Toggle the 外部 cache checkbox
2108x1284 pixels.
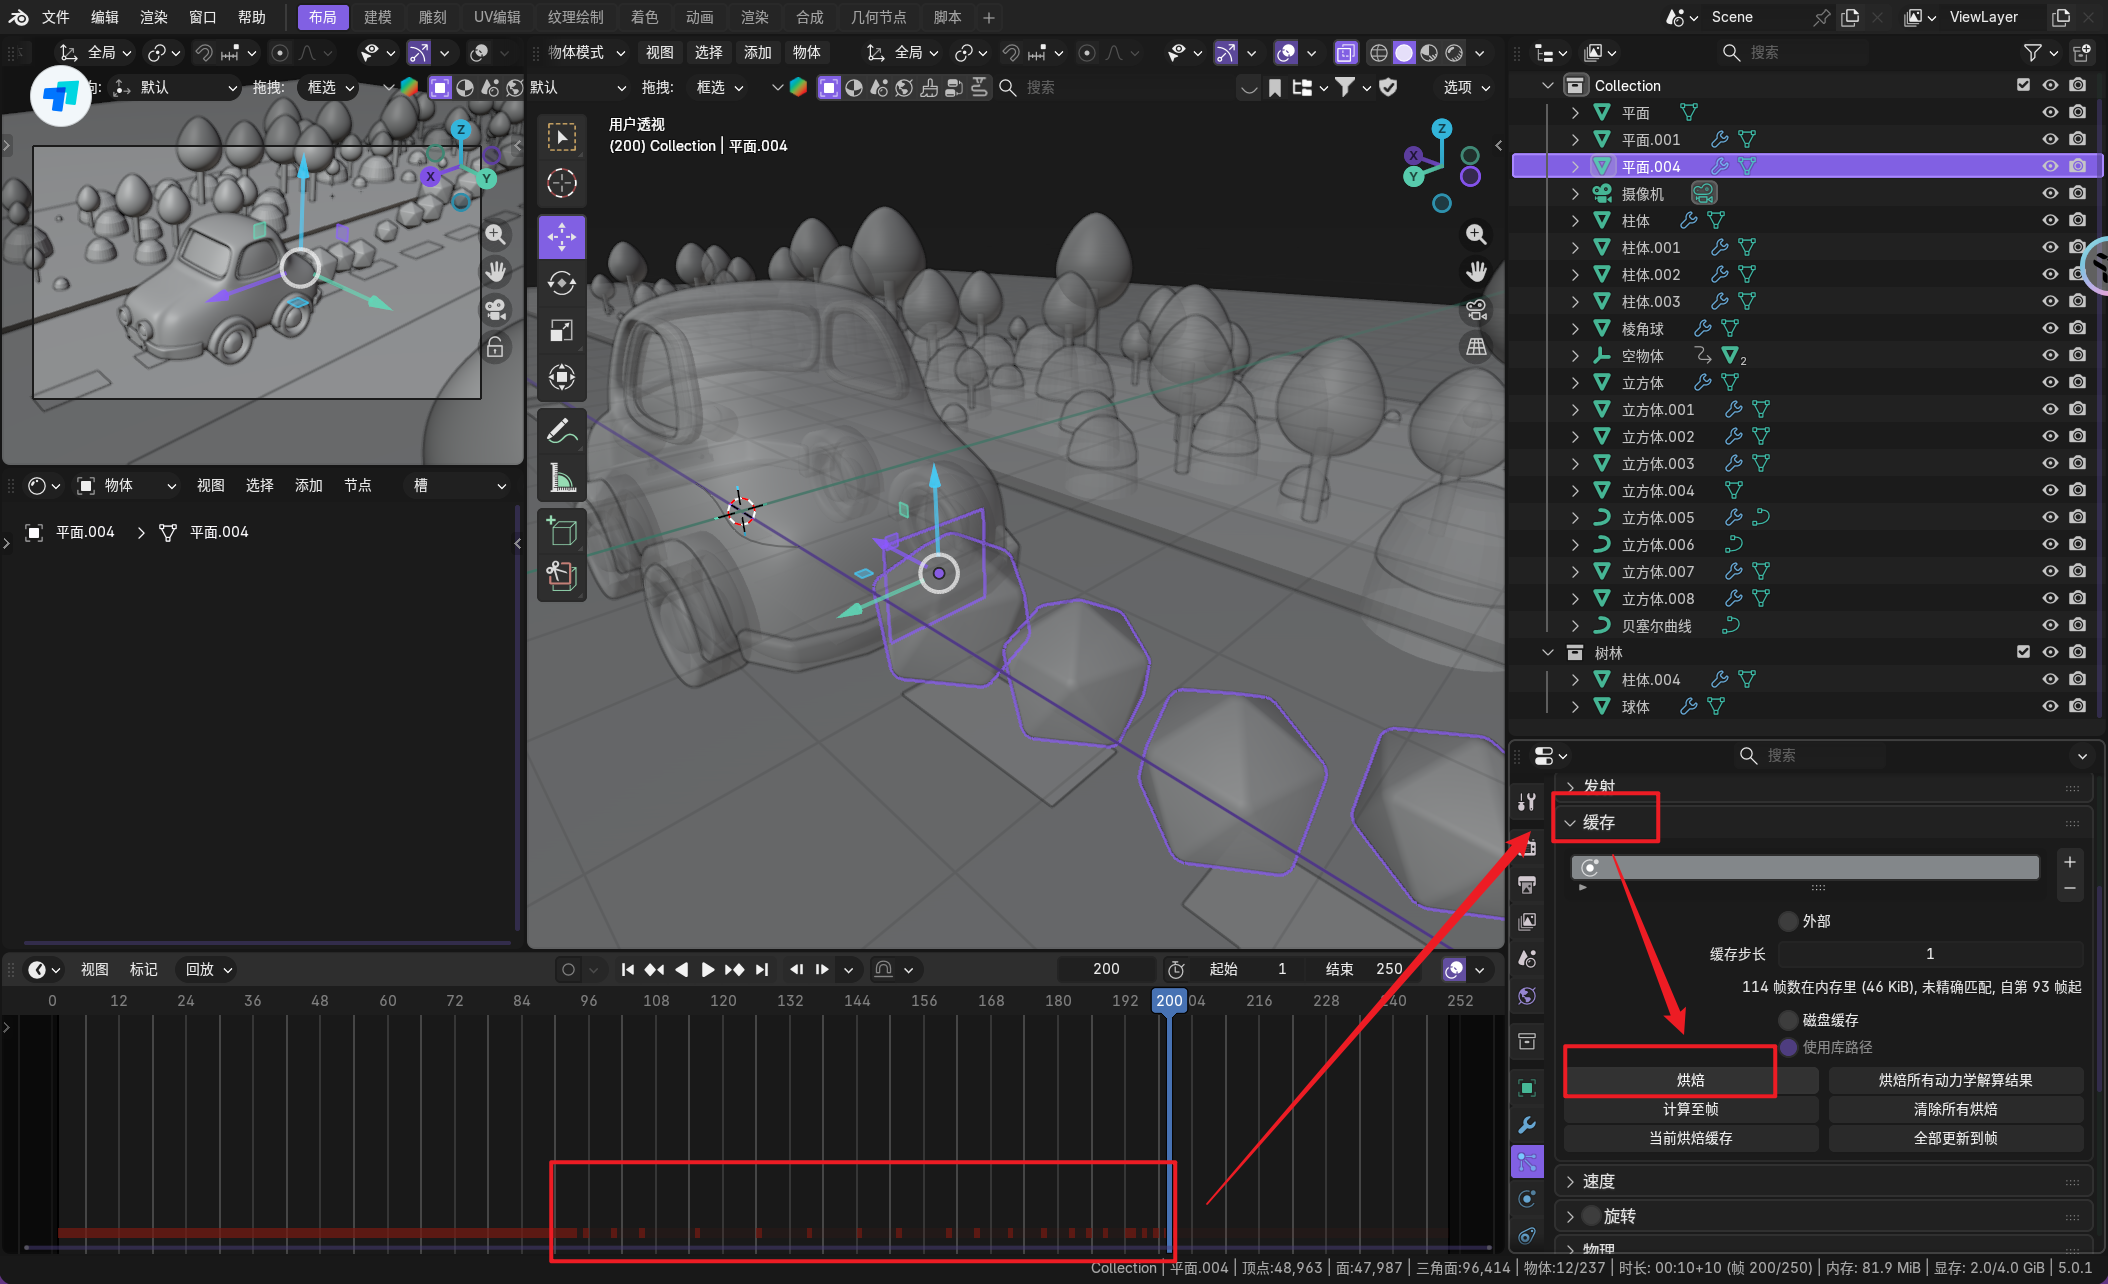click(1789, 921)
